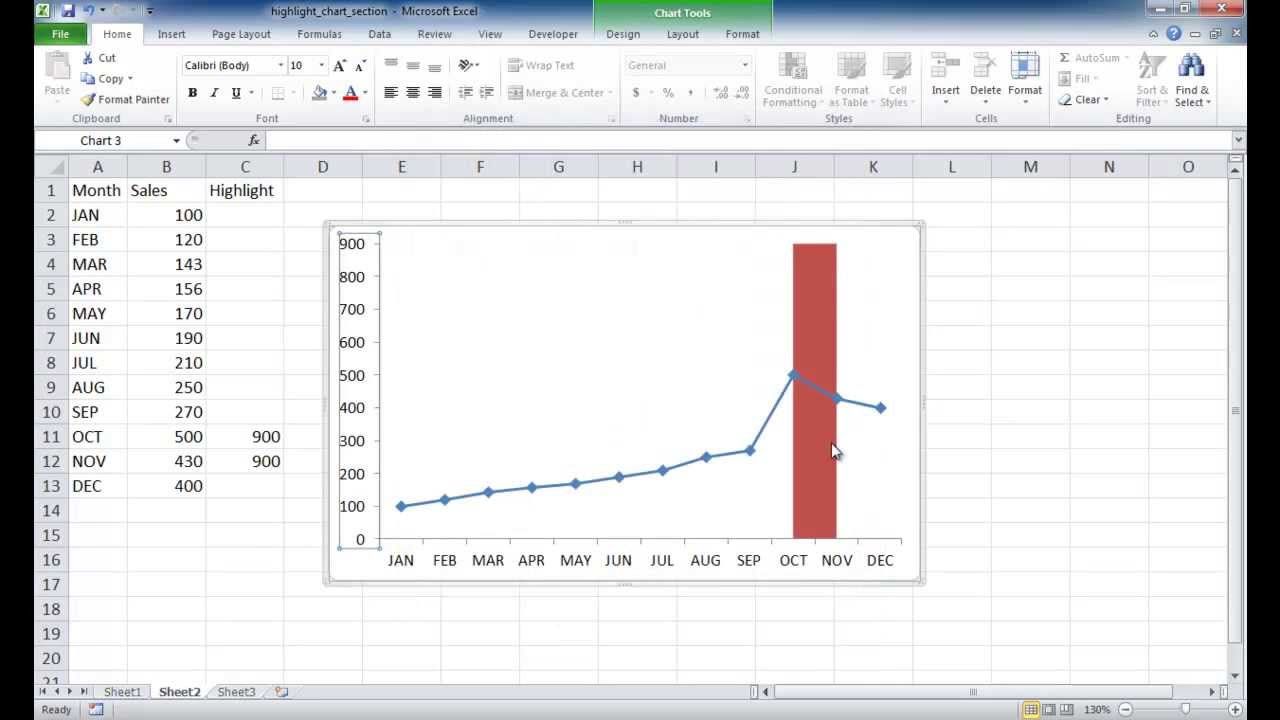Open the Clear dropdown

tap(1086, 100)
